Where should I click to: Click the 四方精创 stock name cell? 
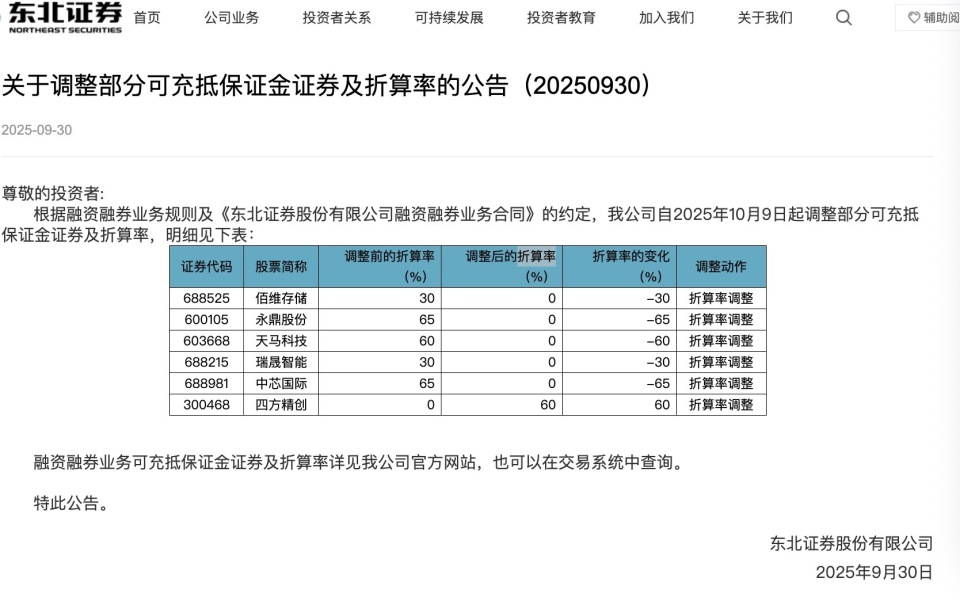click(x=279, y=404)
